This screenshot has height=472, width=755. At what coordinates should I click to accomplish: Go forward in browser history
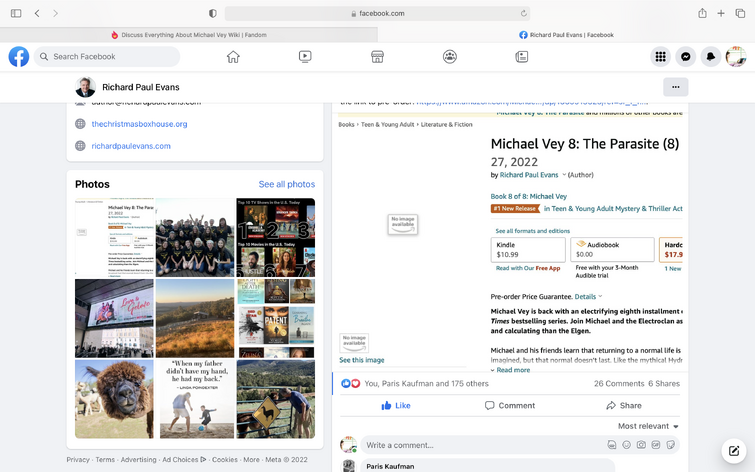pyautogui.click(x=55, y=13)
